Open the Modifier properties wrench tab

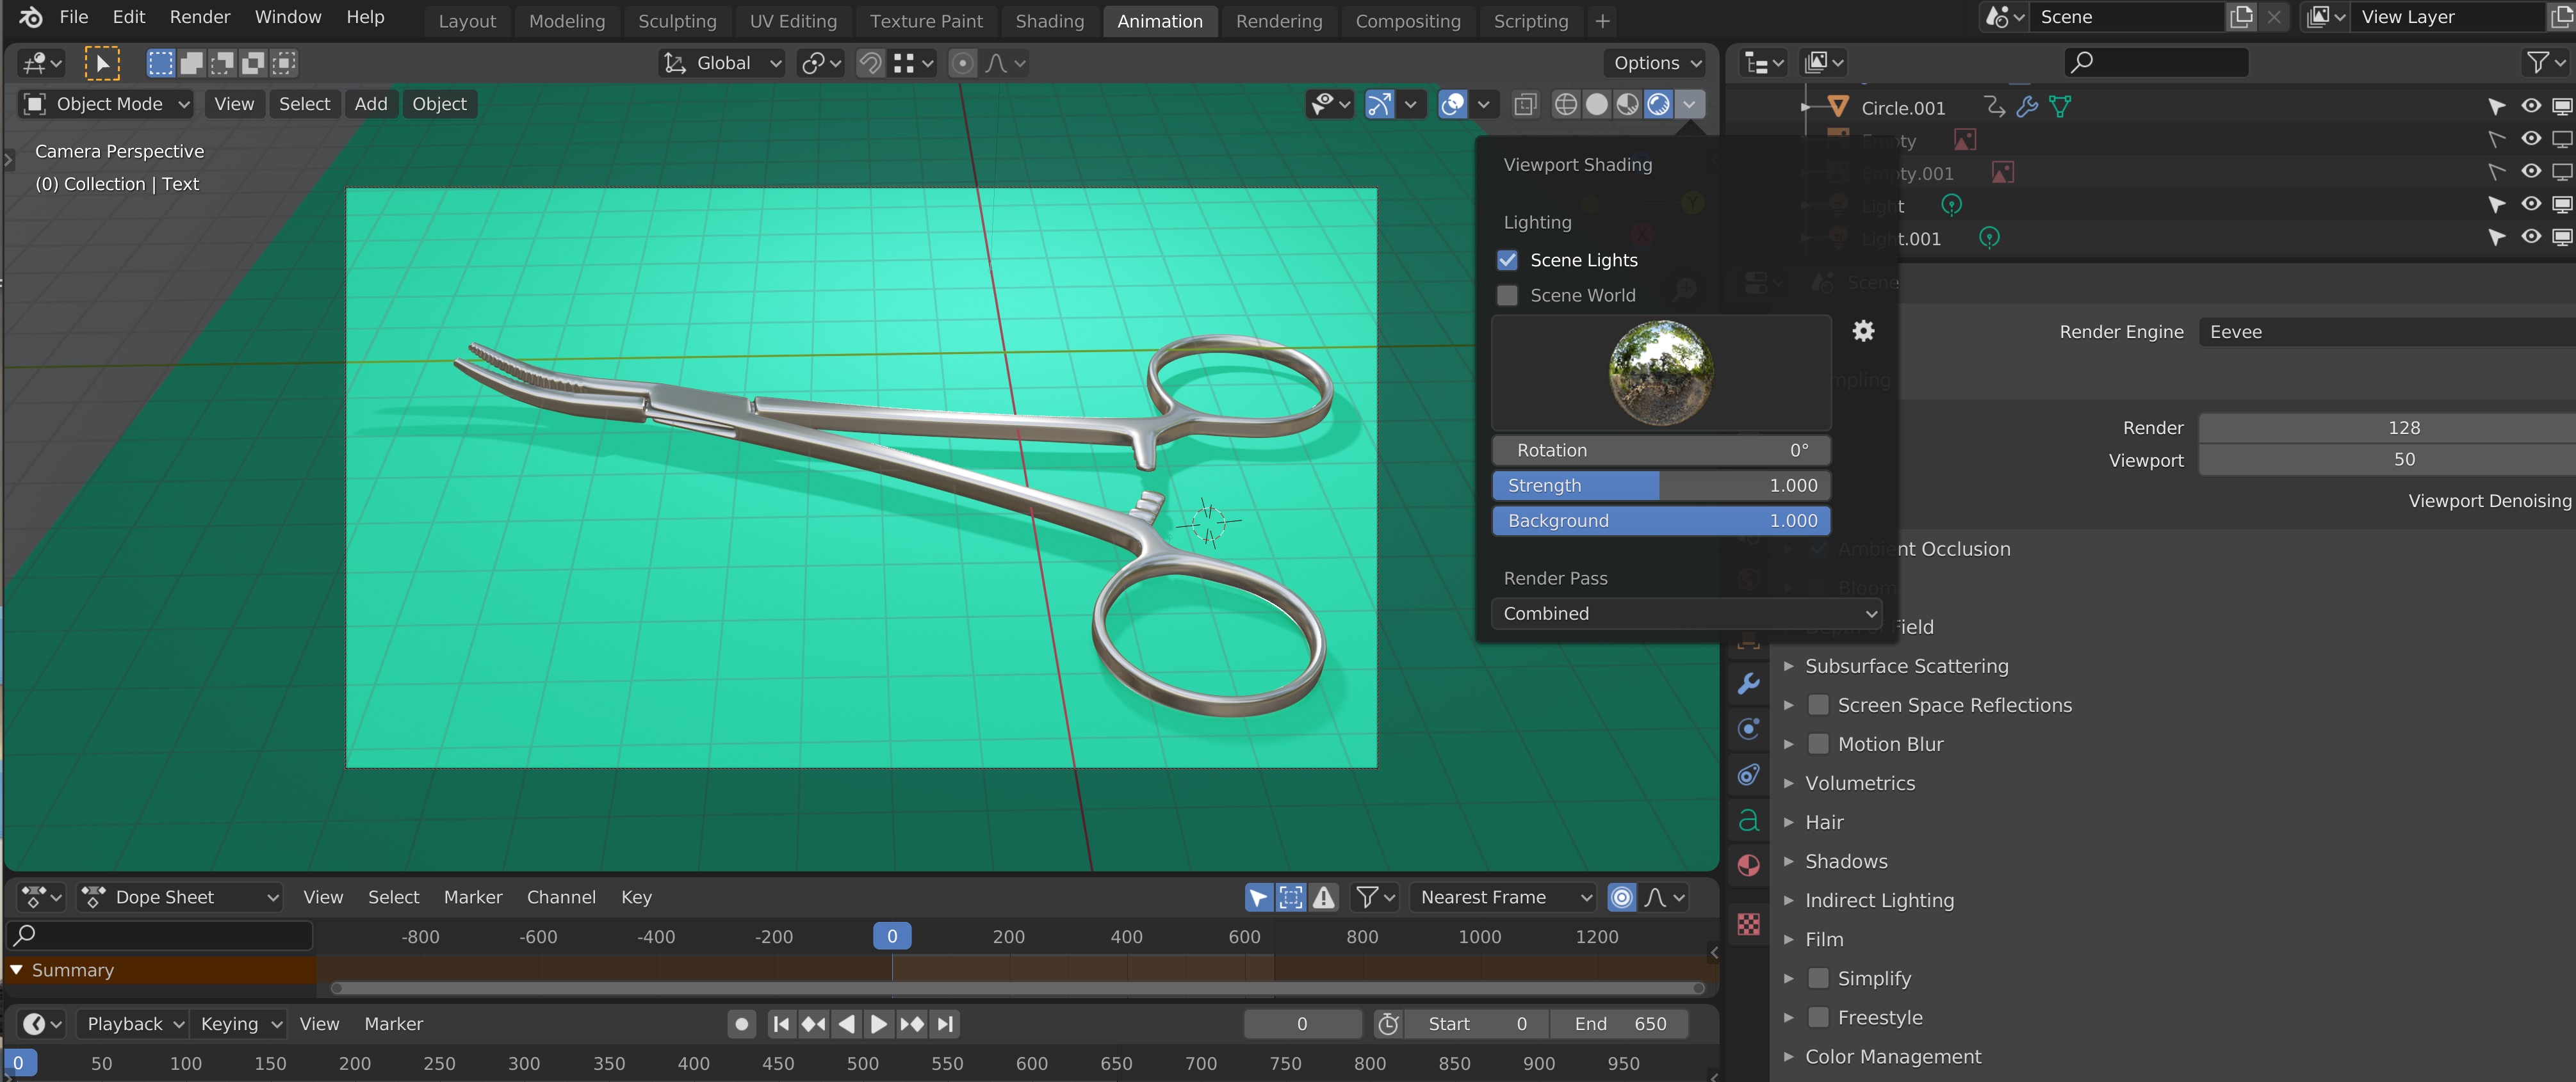pos(1749,683)
